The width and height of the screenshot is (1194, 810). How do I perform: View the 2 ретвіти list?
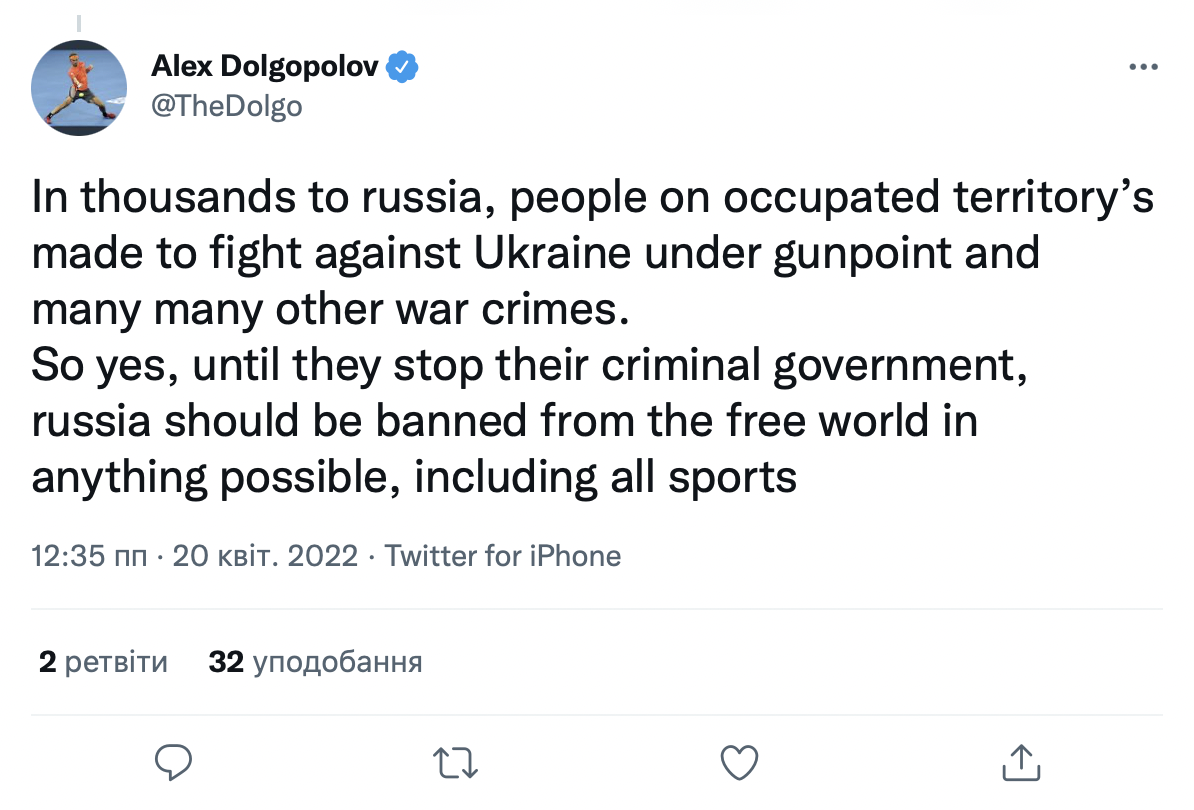103,662
